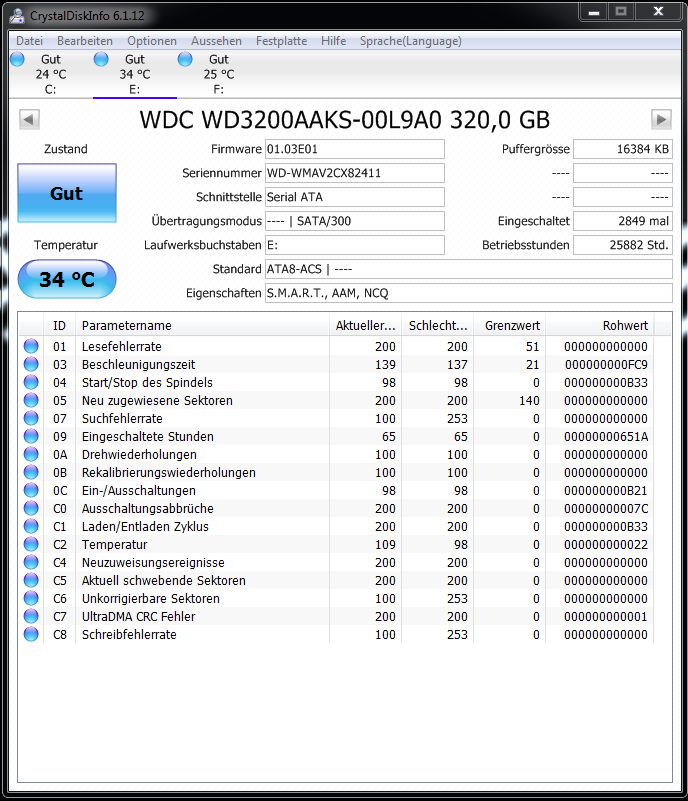The image size is (688, 801).
Task: Select the Lesefehlerrate parameter name
Action: pyautogui.click(x=122, y=346)
